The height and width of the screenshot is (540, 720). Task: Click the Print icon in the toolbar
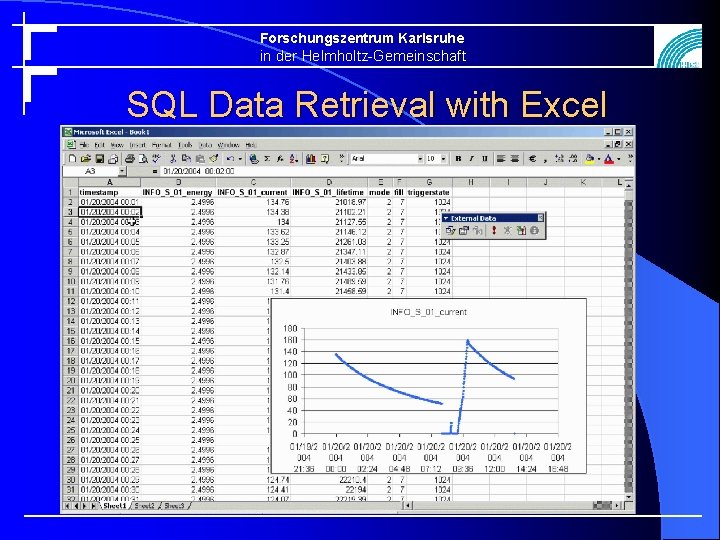[x=130, y=159]
